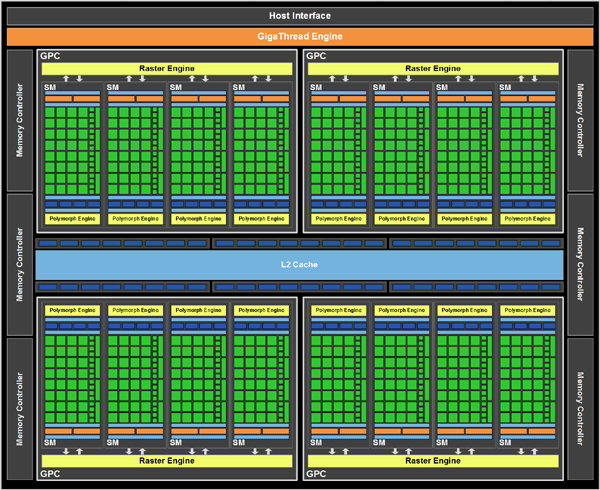Image resolution: width=600 pixels, height=490 pixels.
Task: Select the top-left GPC Raster Engine bar
Action: tap(167, 68)
